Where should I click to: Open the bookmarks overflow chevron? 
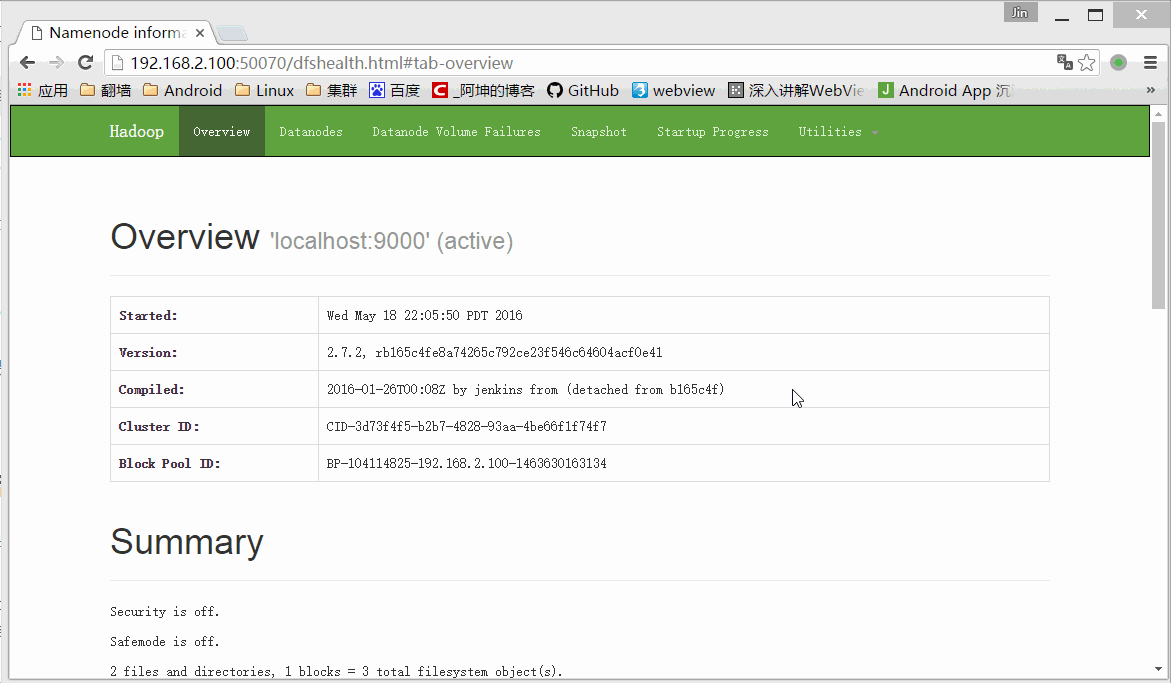(x=1150, y=90)
